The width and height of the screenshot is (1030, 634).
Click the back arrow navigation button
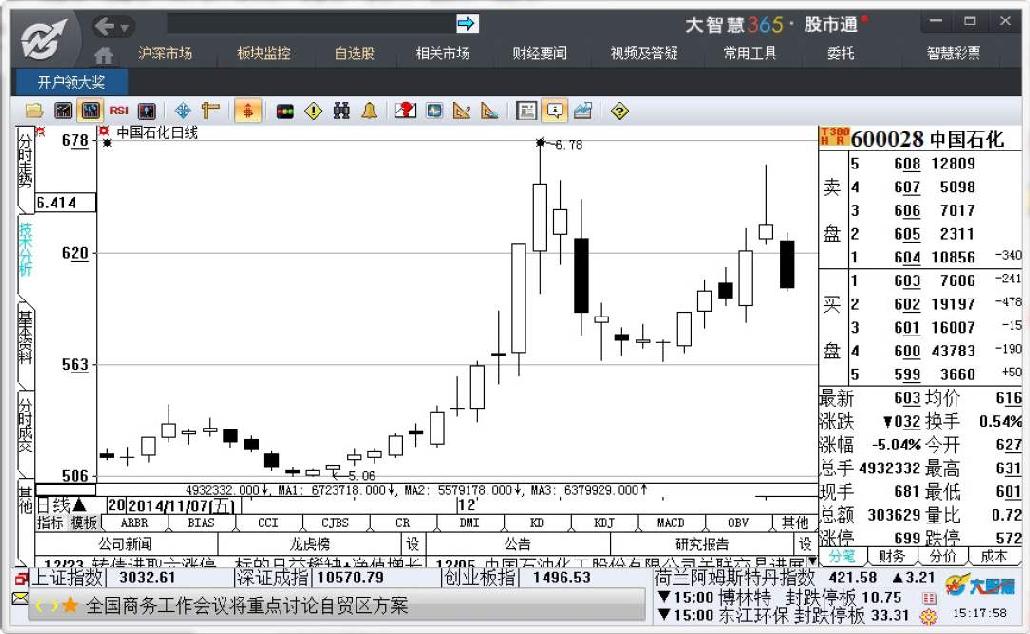(104, 26)
